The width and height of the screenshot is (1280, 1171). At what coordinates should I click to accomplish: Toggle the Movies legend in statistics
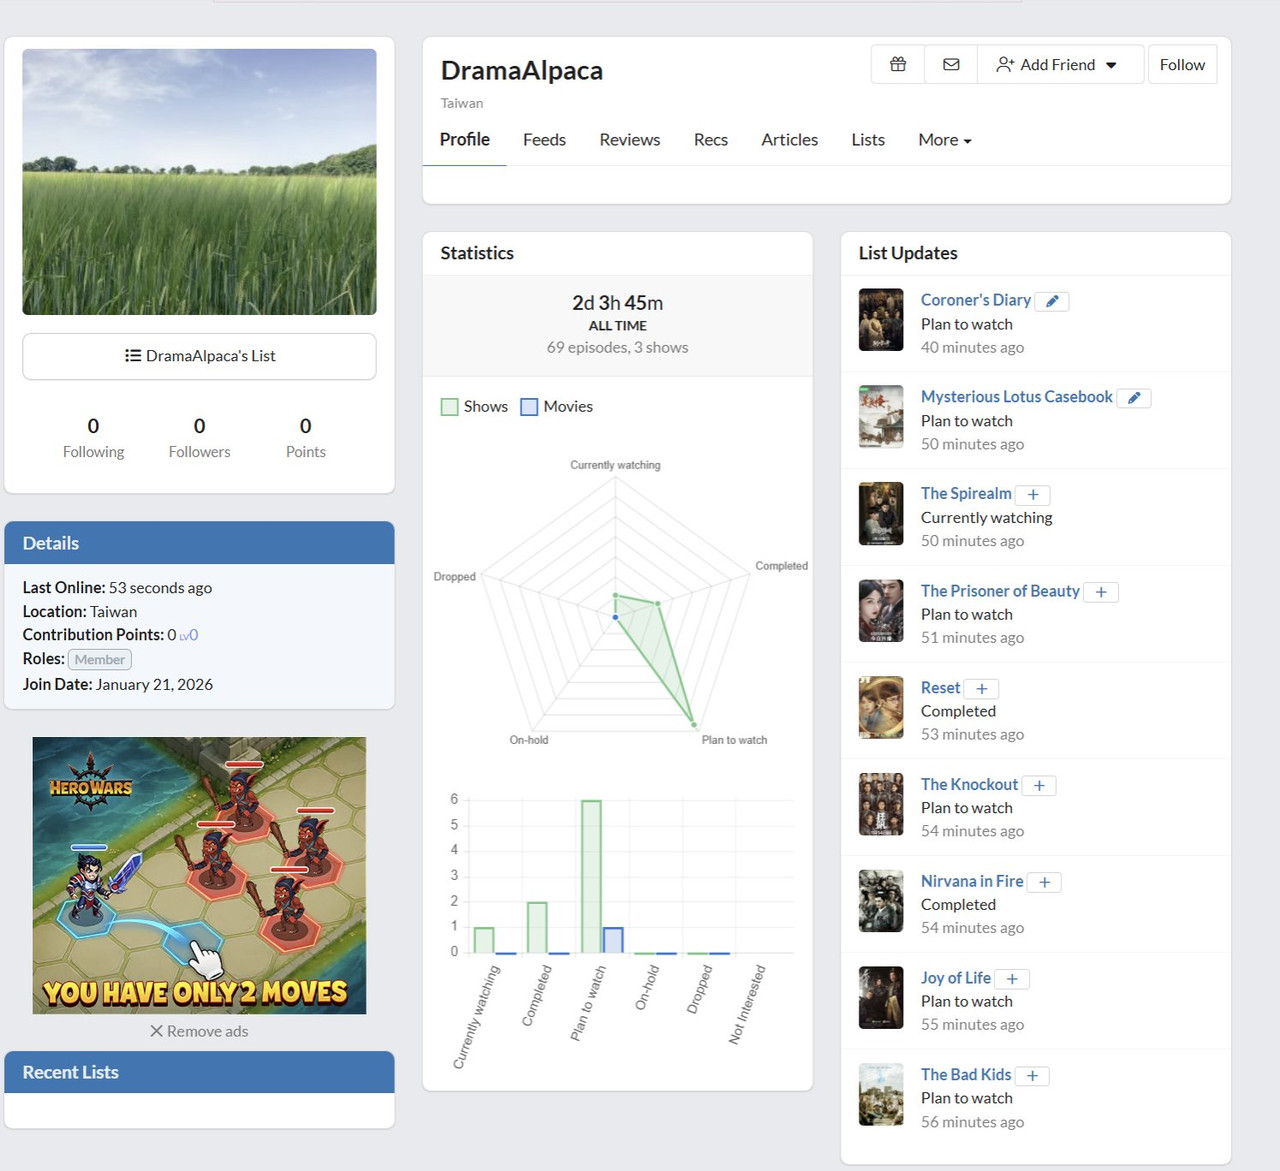coord(556,406)
